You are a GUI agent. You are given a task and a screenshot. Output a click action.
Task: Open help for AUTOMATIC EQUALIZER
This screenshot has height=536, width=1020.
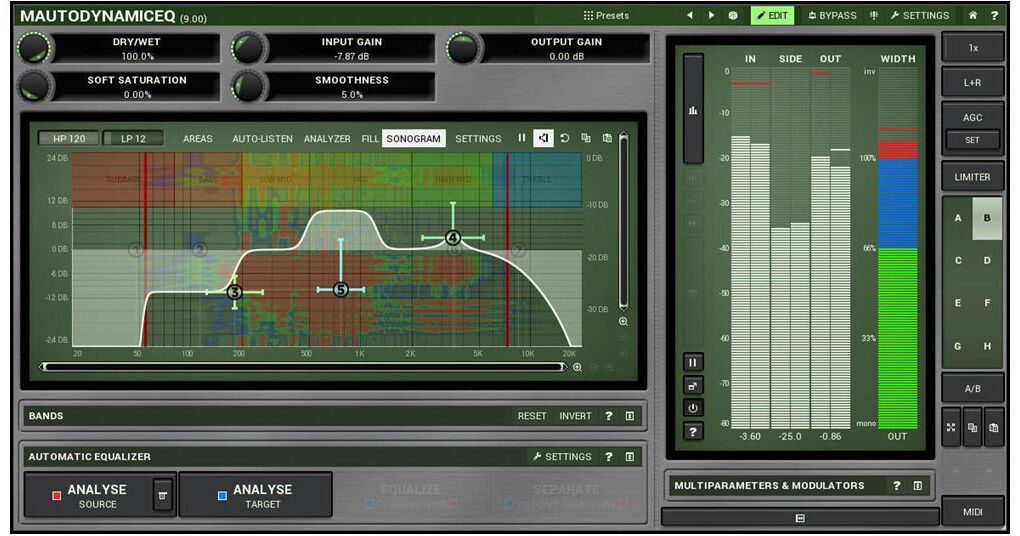(x=609, y=457)
